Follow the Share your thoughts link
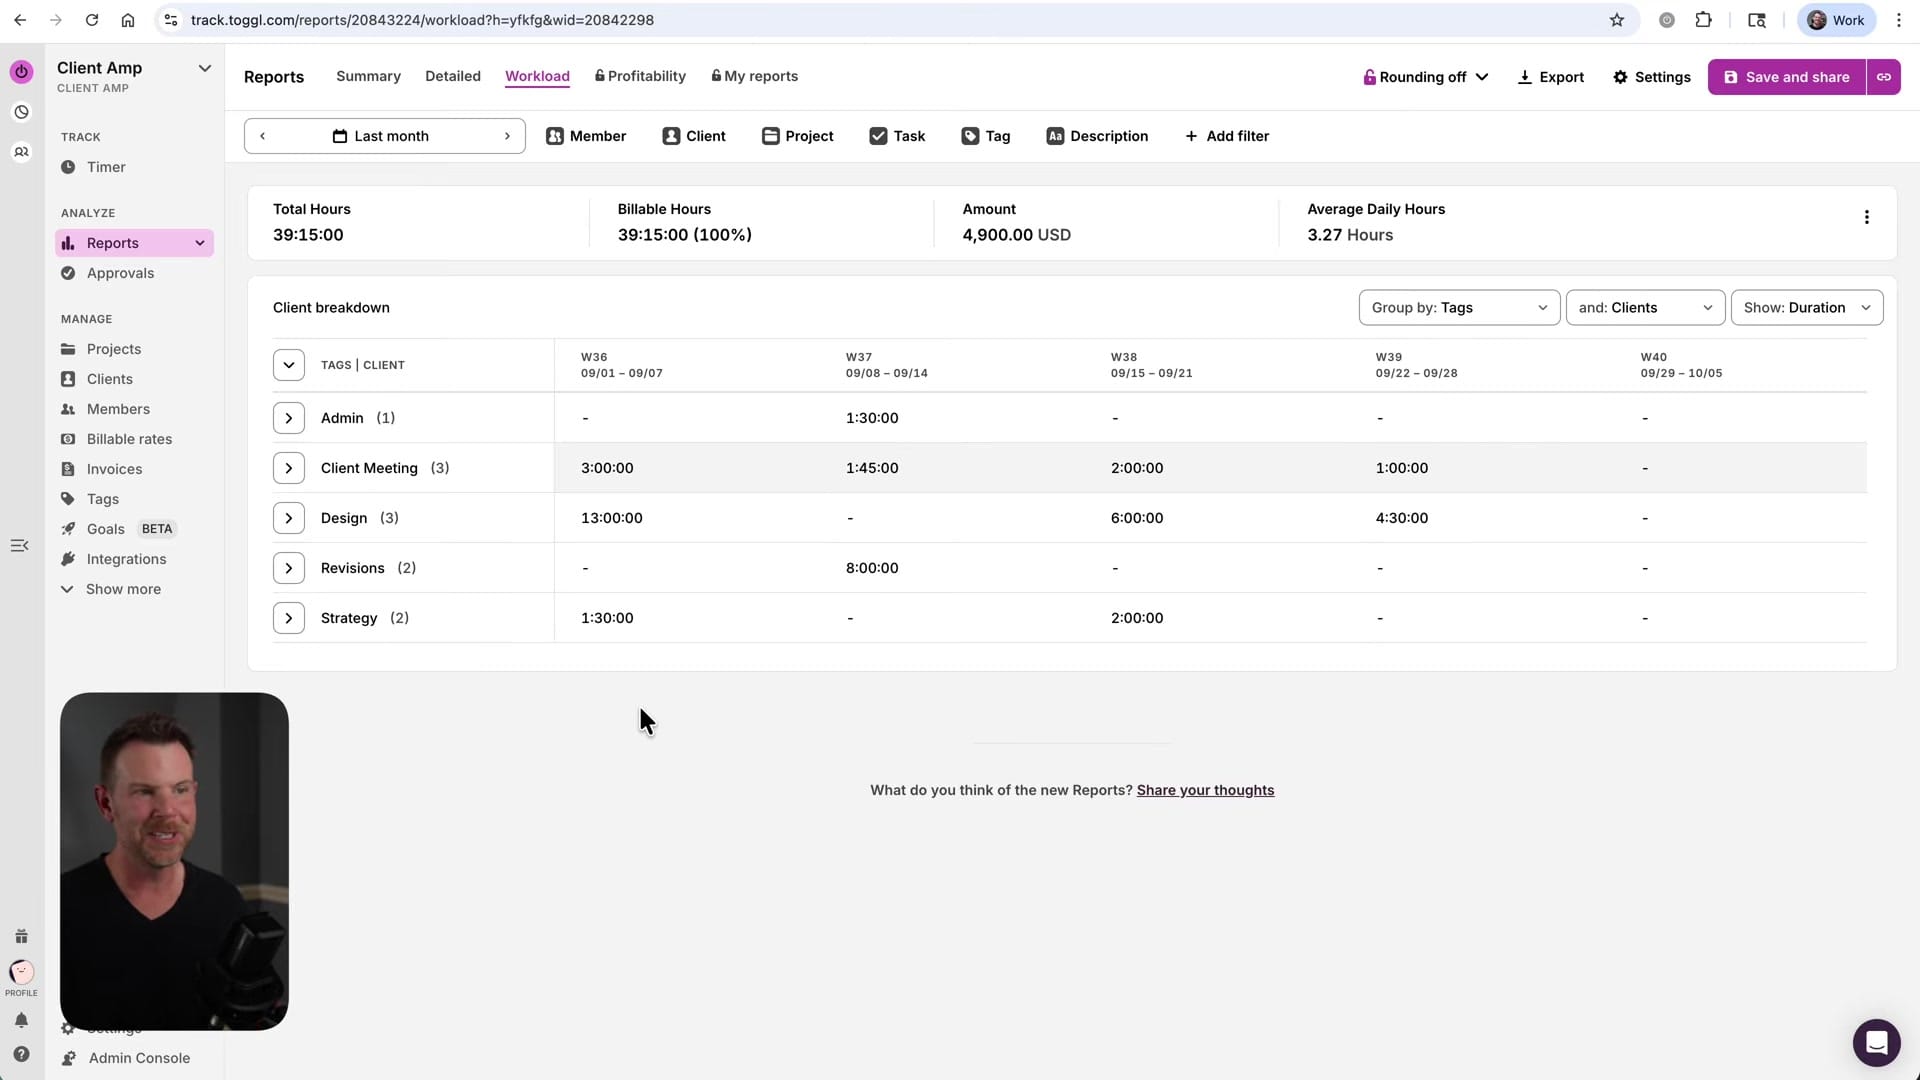Viewport: 1920px width, 1080px height. (x=1205, y=790)
